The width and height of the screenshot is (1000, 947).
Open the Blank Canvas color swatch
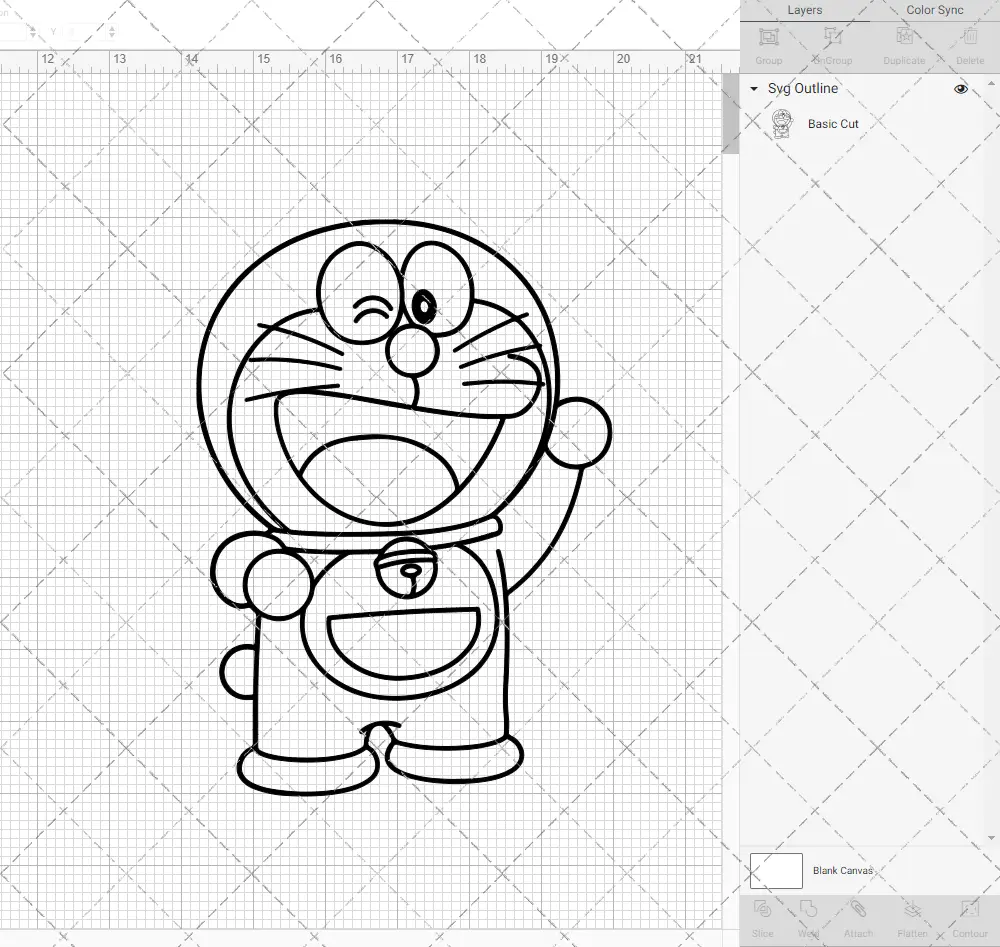pos(775,870)
